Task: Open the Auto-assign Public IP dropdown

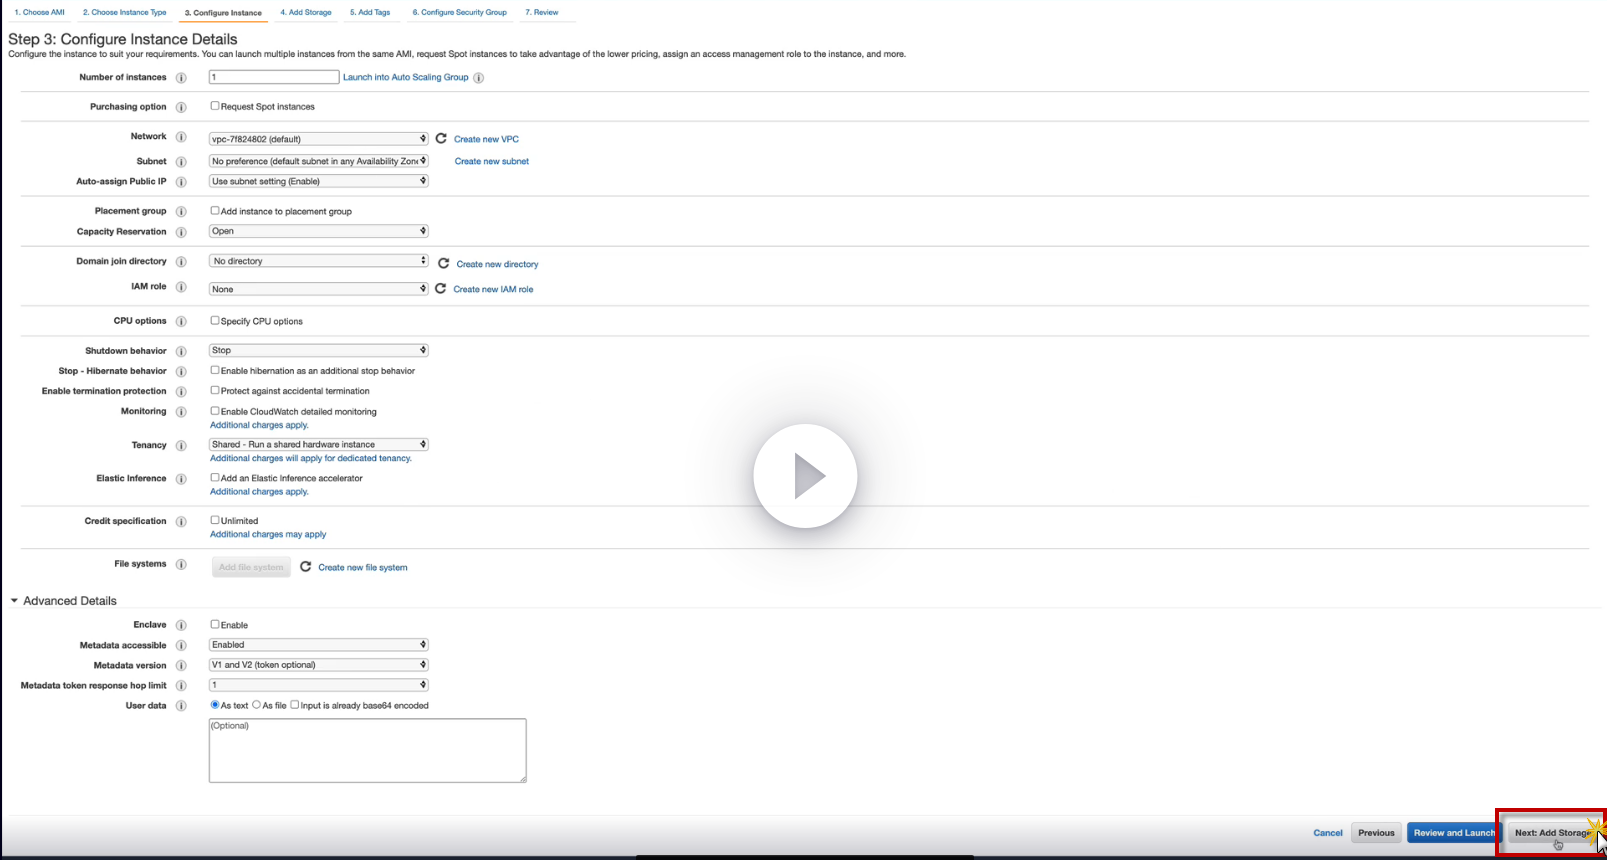Action: pos(319,181)
